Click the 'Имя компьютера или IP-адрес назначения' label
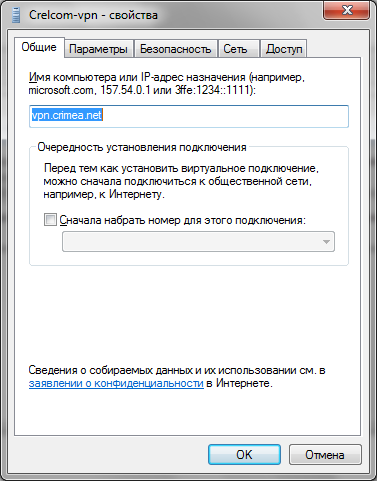Image resolution: width=377 pixels, height=481 pixels. (166, 84)
